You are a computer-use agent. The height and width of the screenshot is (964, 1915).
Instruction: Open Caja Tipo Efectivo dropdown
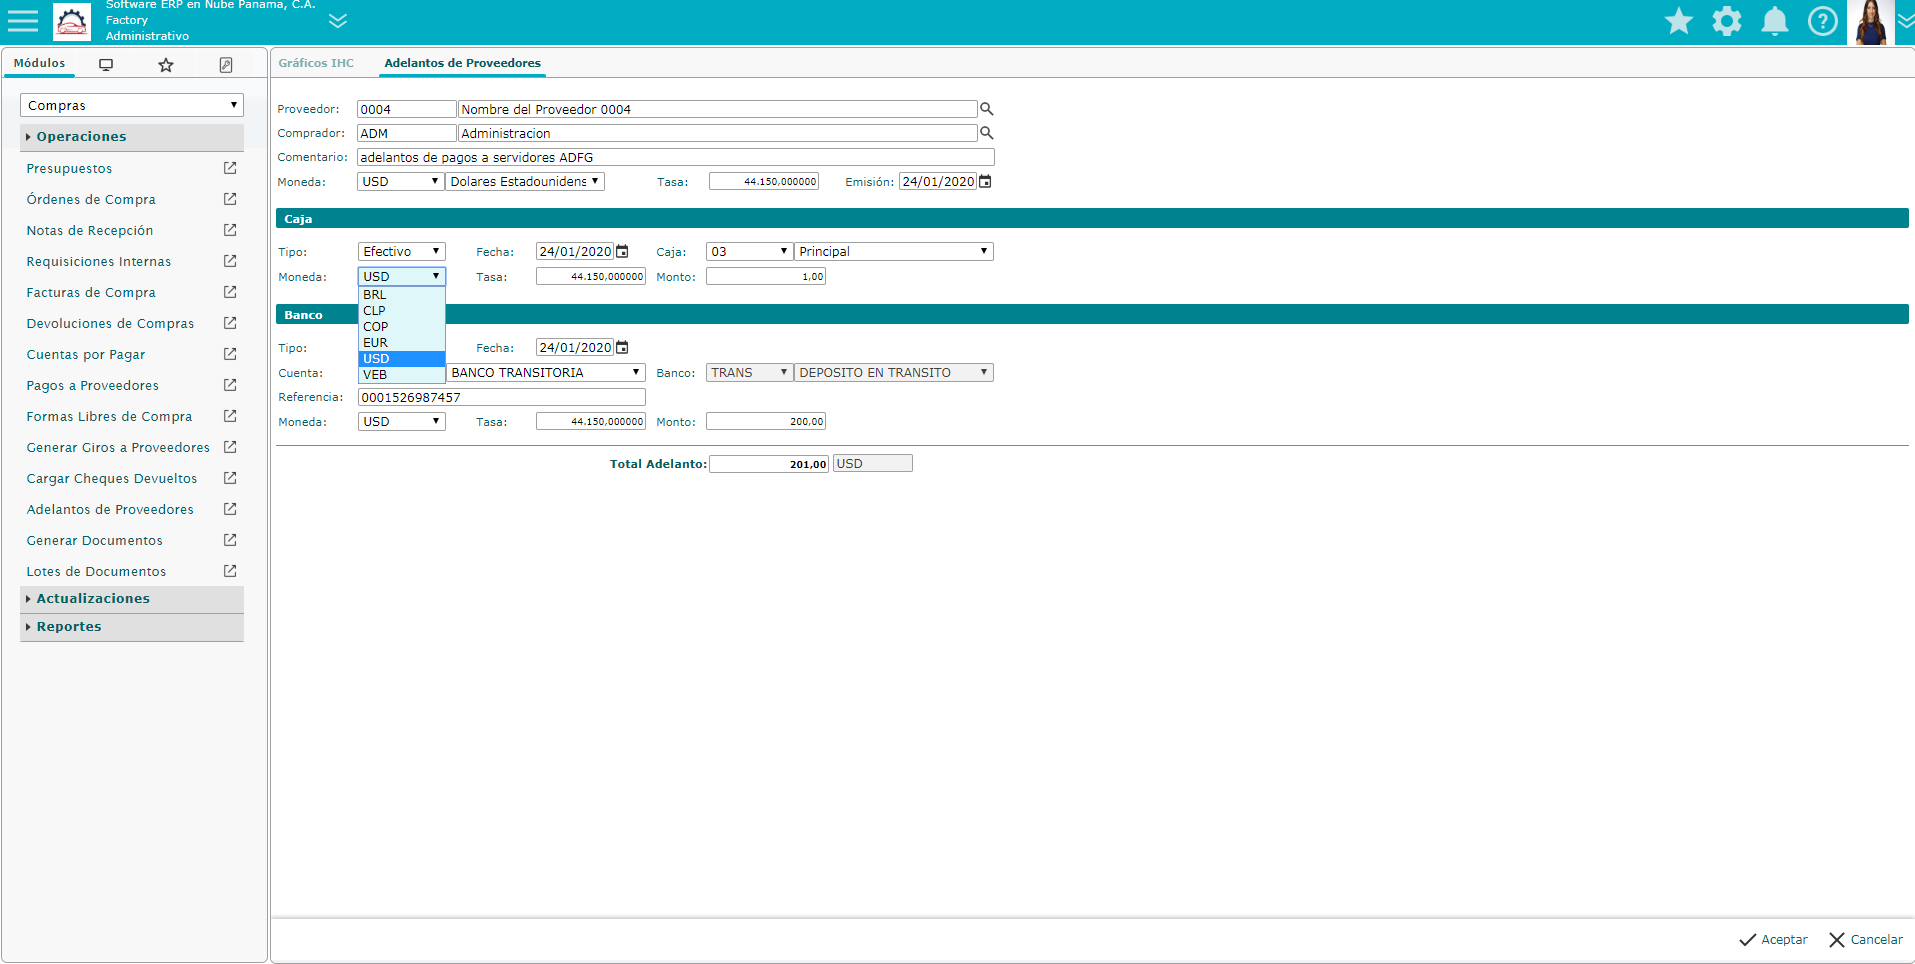coord(401,252)
